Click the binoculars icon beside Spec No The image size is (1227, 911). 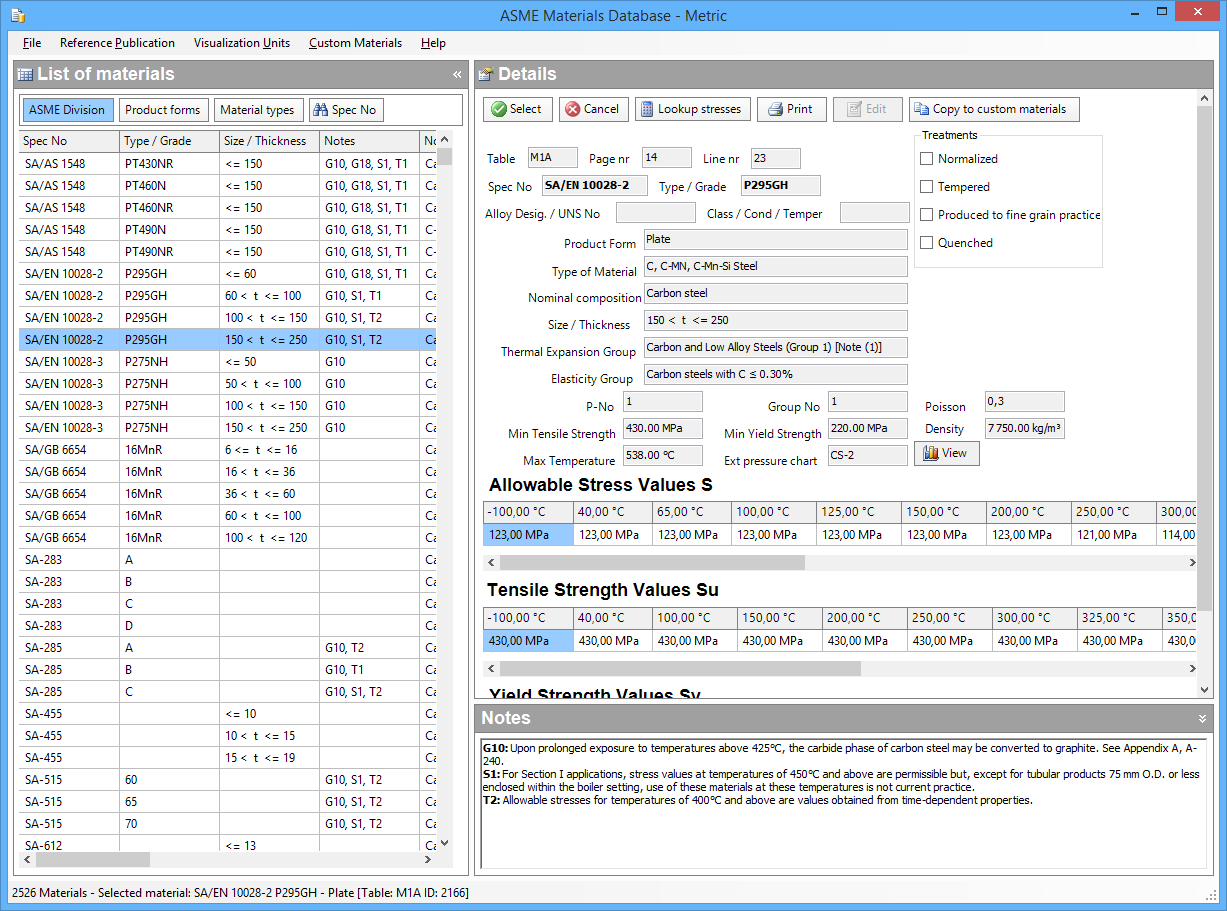320,110
